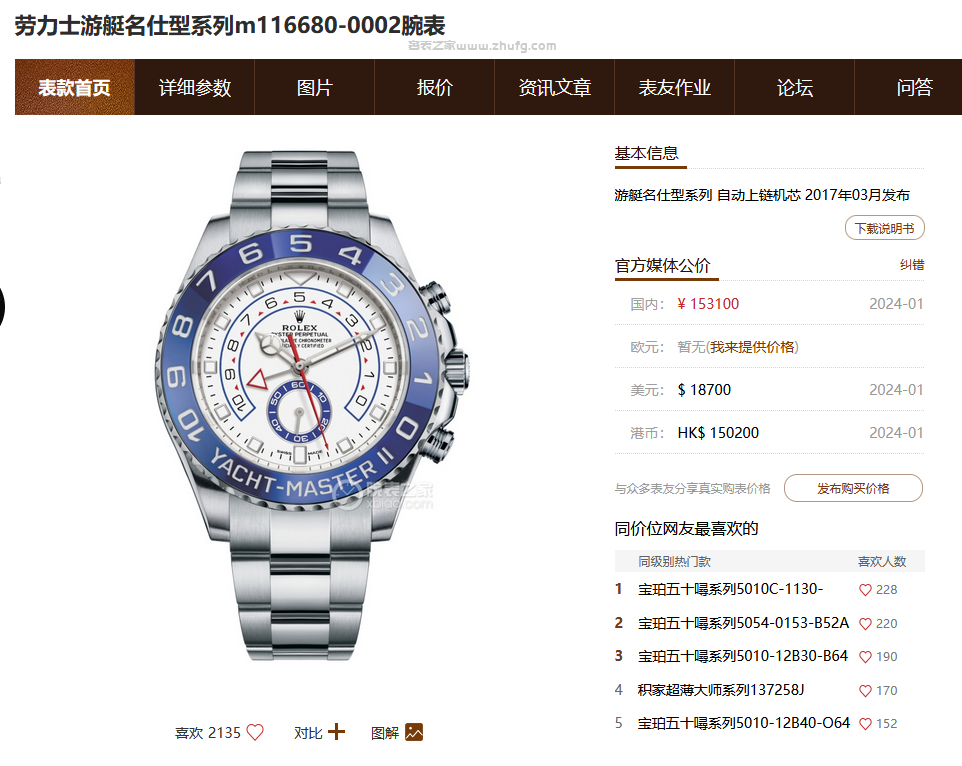Click the heart icon with 152 likes

(x=865, y=724)
